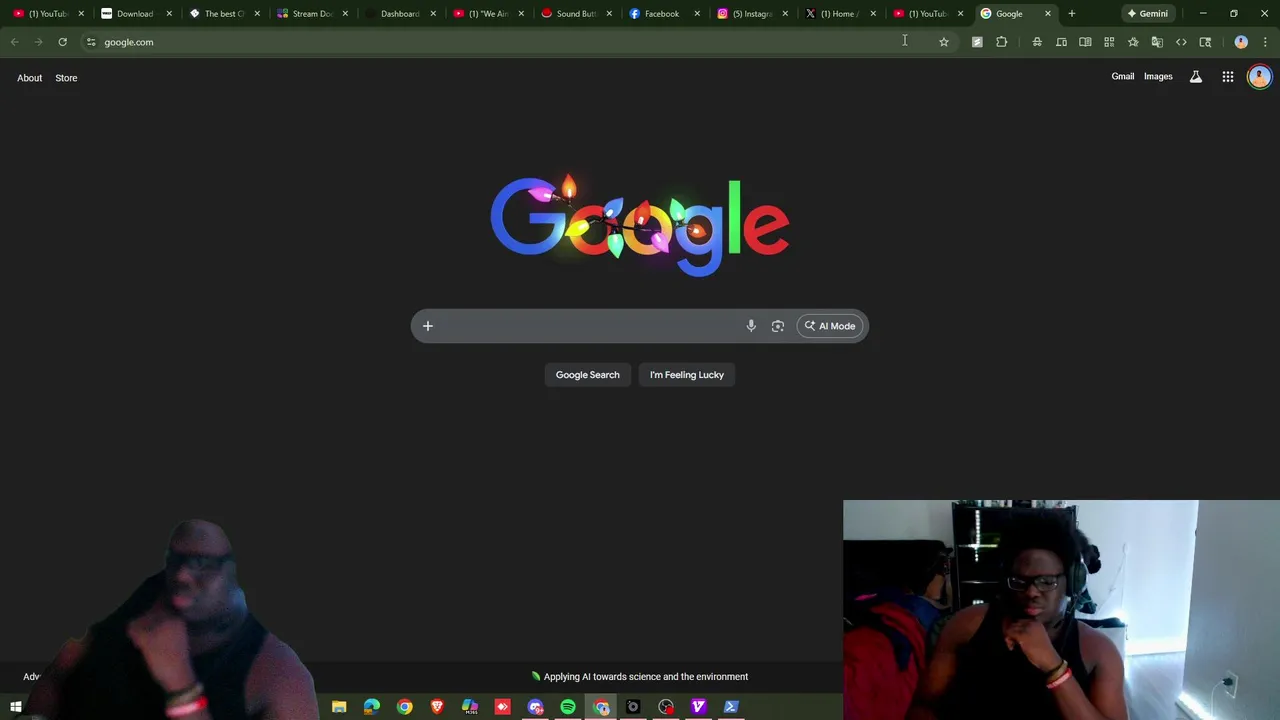Launch Microsoft Edge from the taskbar
Image resolution: width=1280 pixels, height=720 pixels.
pyautogui.click(x=372, y=707)
